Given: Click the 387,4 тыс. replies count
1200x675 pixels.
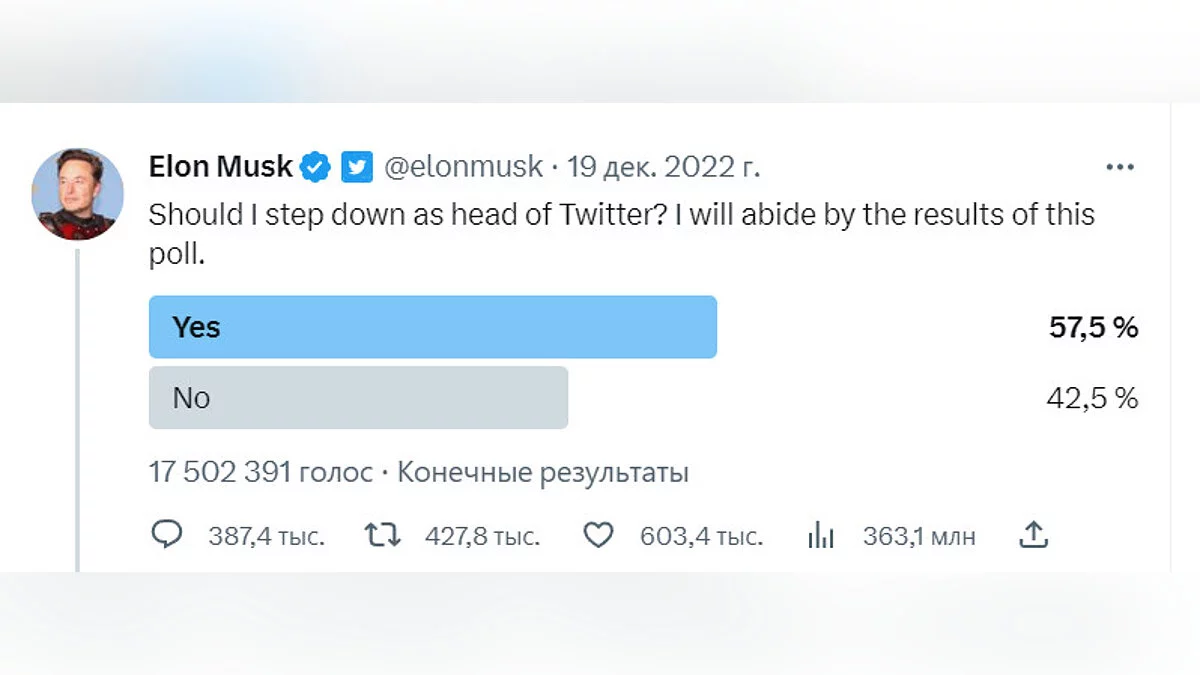Looking at the screenshot, I should [x=266, y=536].
